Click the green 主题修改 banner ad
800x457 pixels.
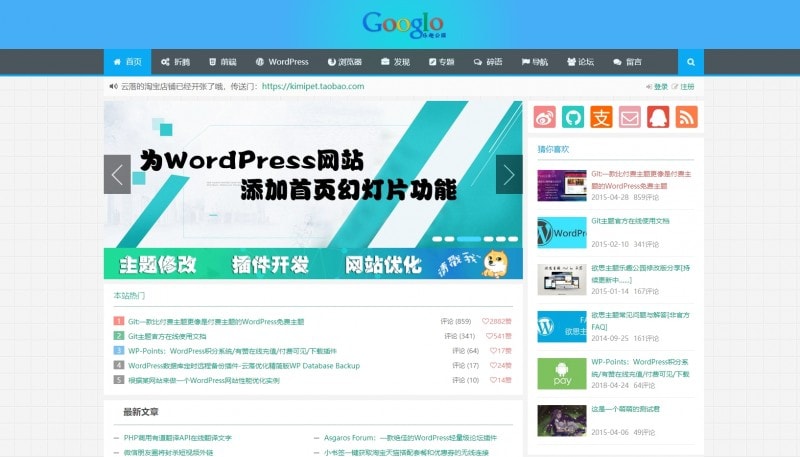click(313, 264)
